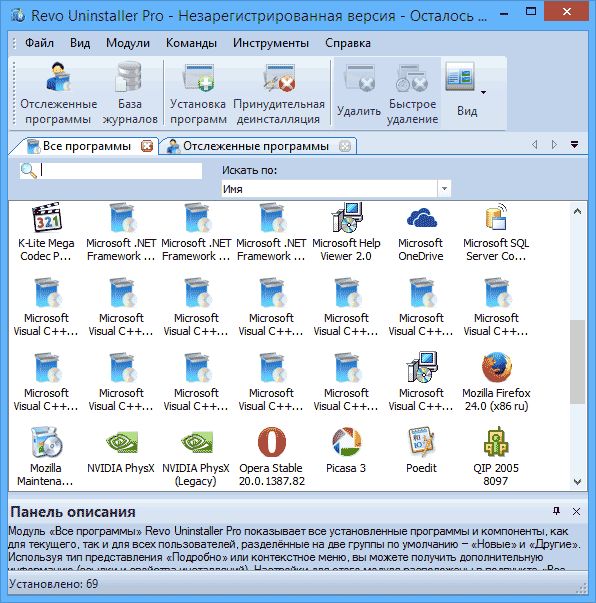Open the tab list dropdown arrow

(x=574, y=145)
